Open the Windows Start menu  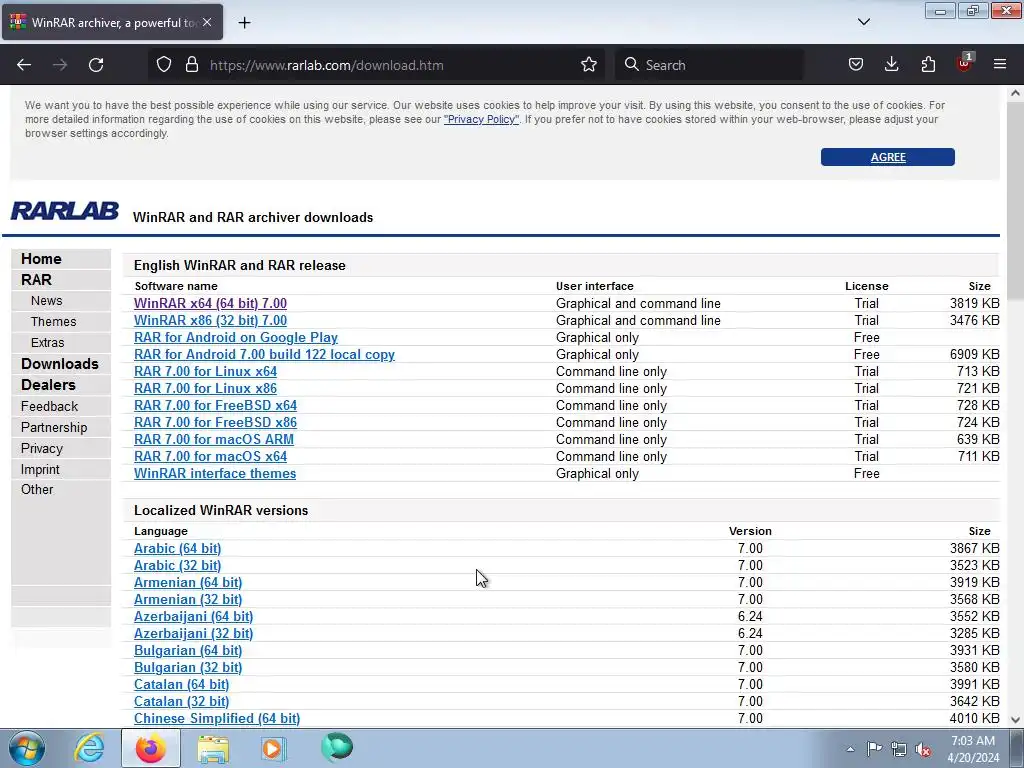pos(27,748)
